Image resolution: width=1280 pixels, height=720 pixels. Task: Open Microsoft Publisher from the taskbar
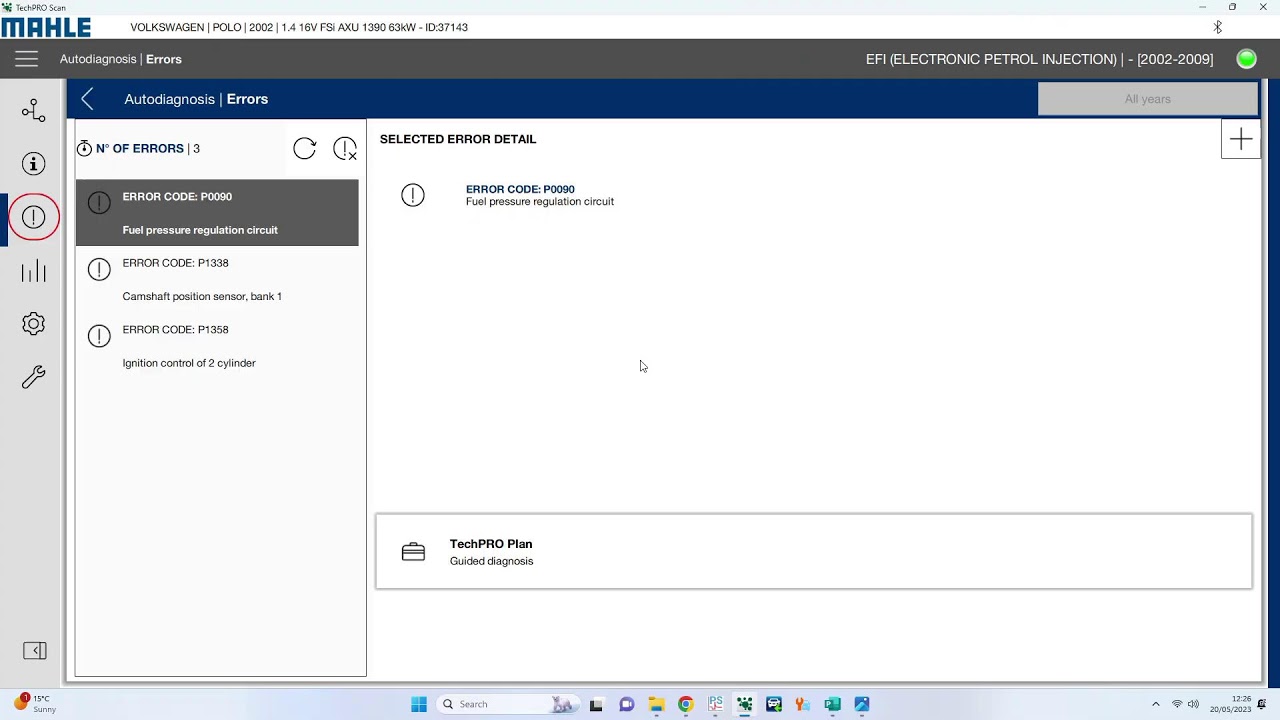pos(832,704)
